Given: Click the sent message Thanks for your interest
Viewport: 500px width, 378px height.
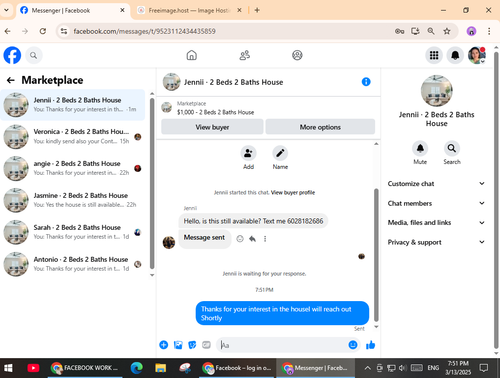Looking at the screenshot, I should (282, 313).
